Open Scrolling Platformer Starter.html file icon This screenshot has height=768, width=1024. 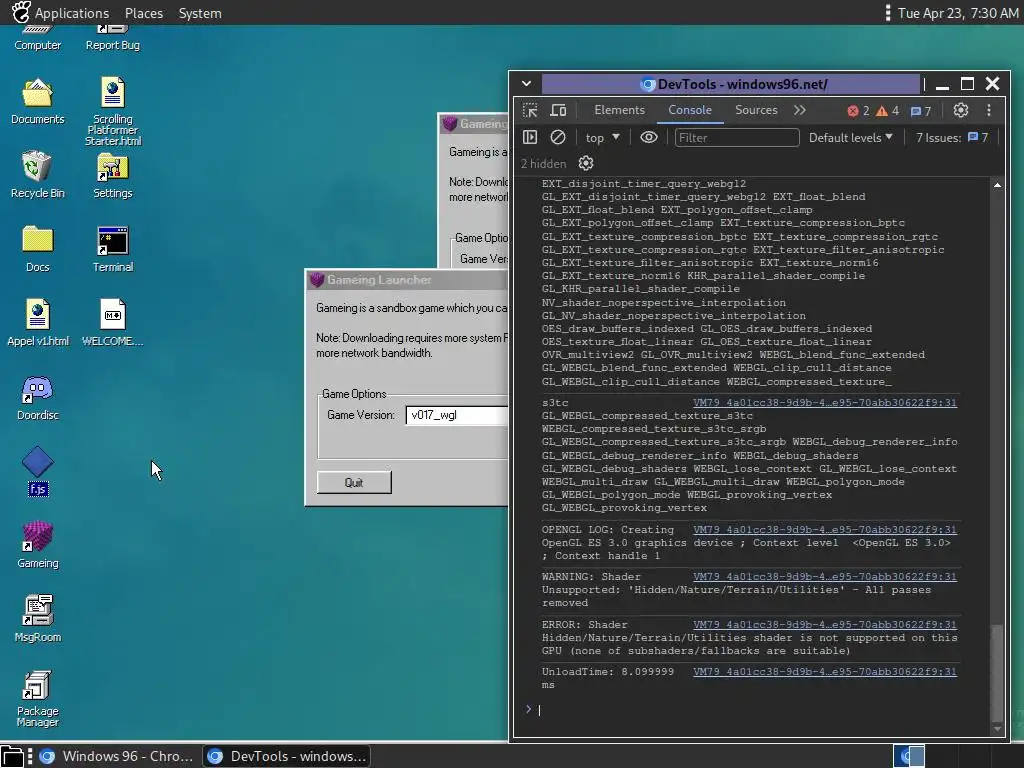pyautogui.click(x=112, y=111)
